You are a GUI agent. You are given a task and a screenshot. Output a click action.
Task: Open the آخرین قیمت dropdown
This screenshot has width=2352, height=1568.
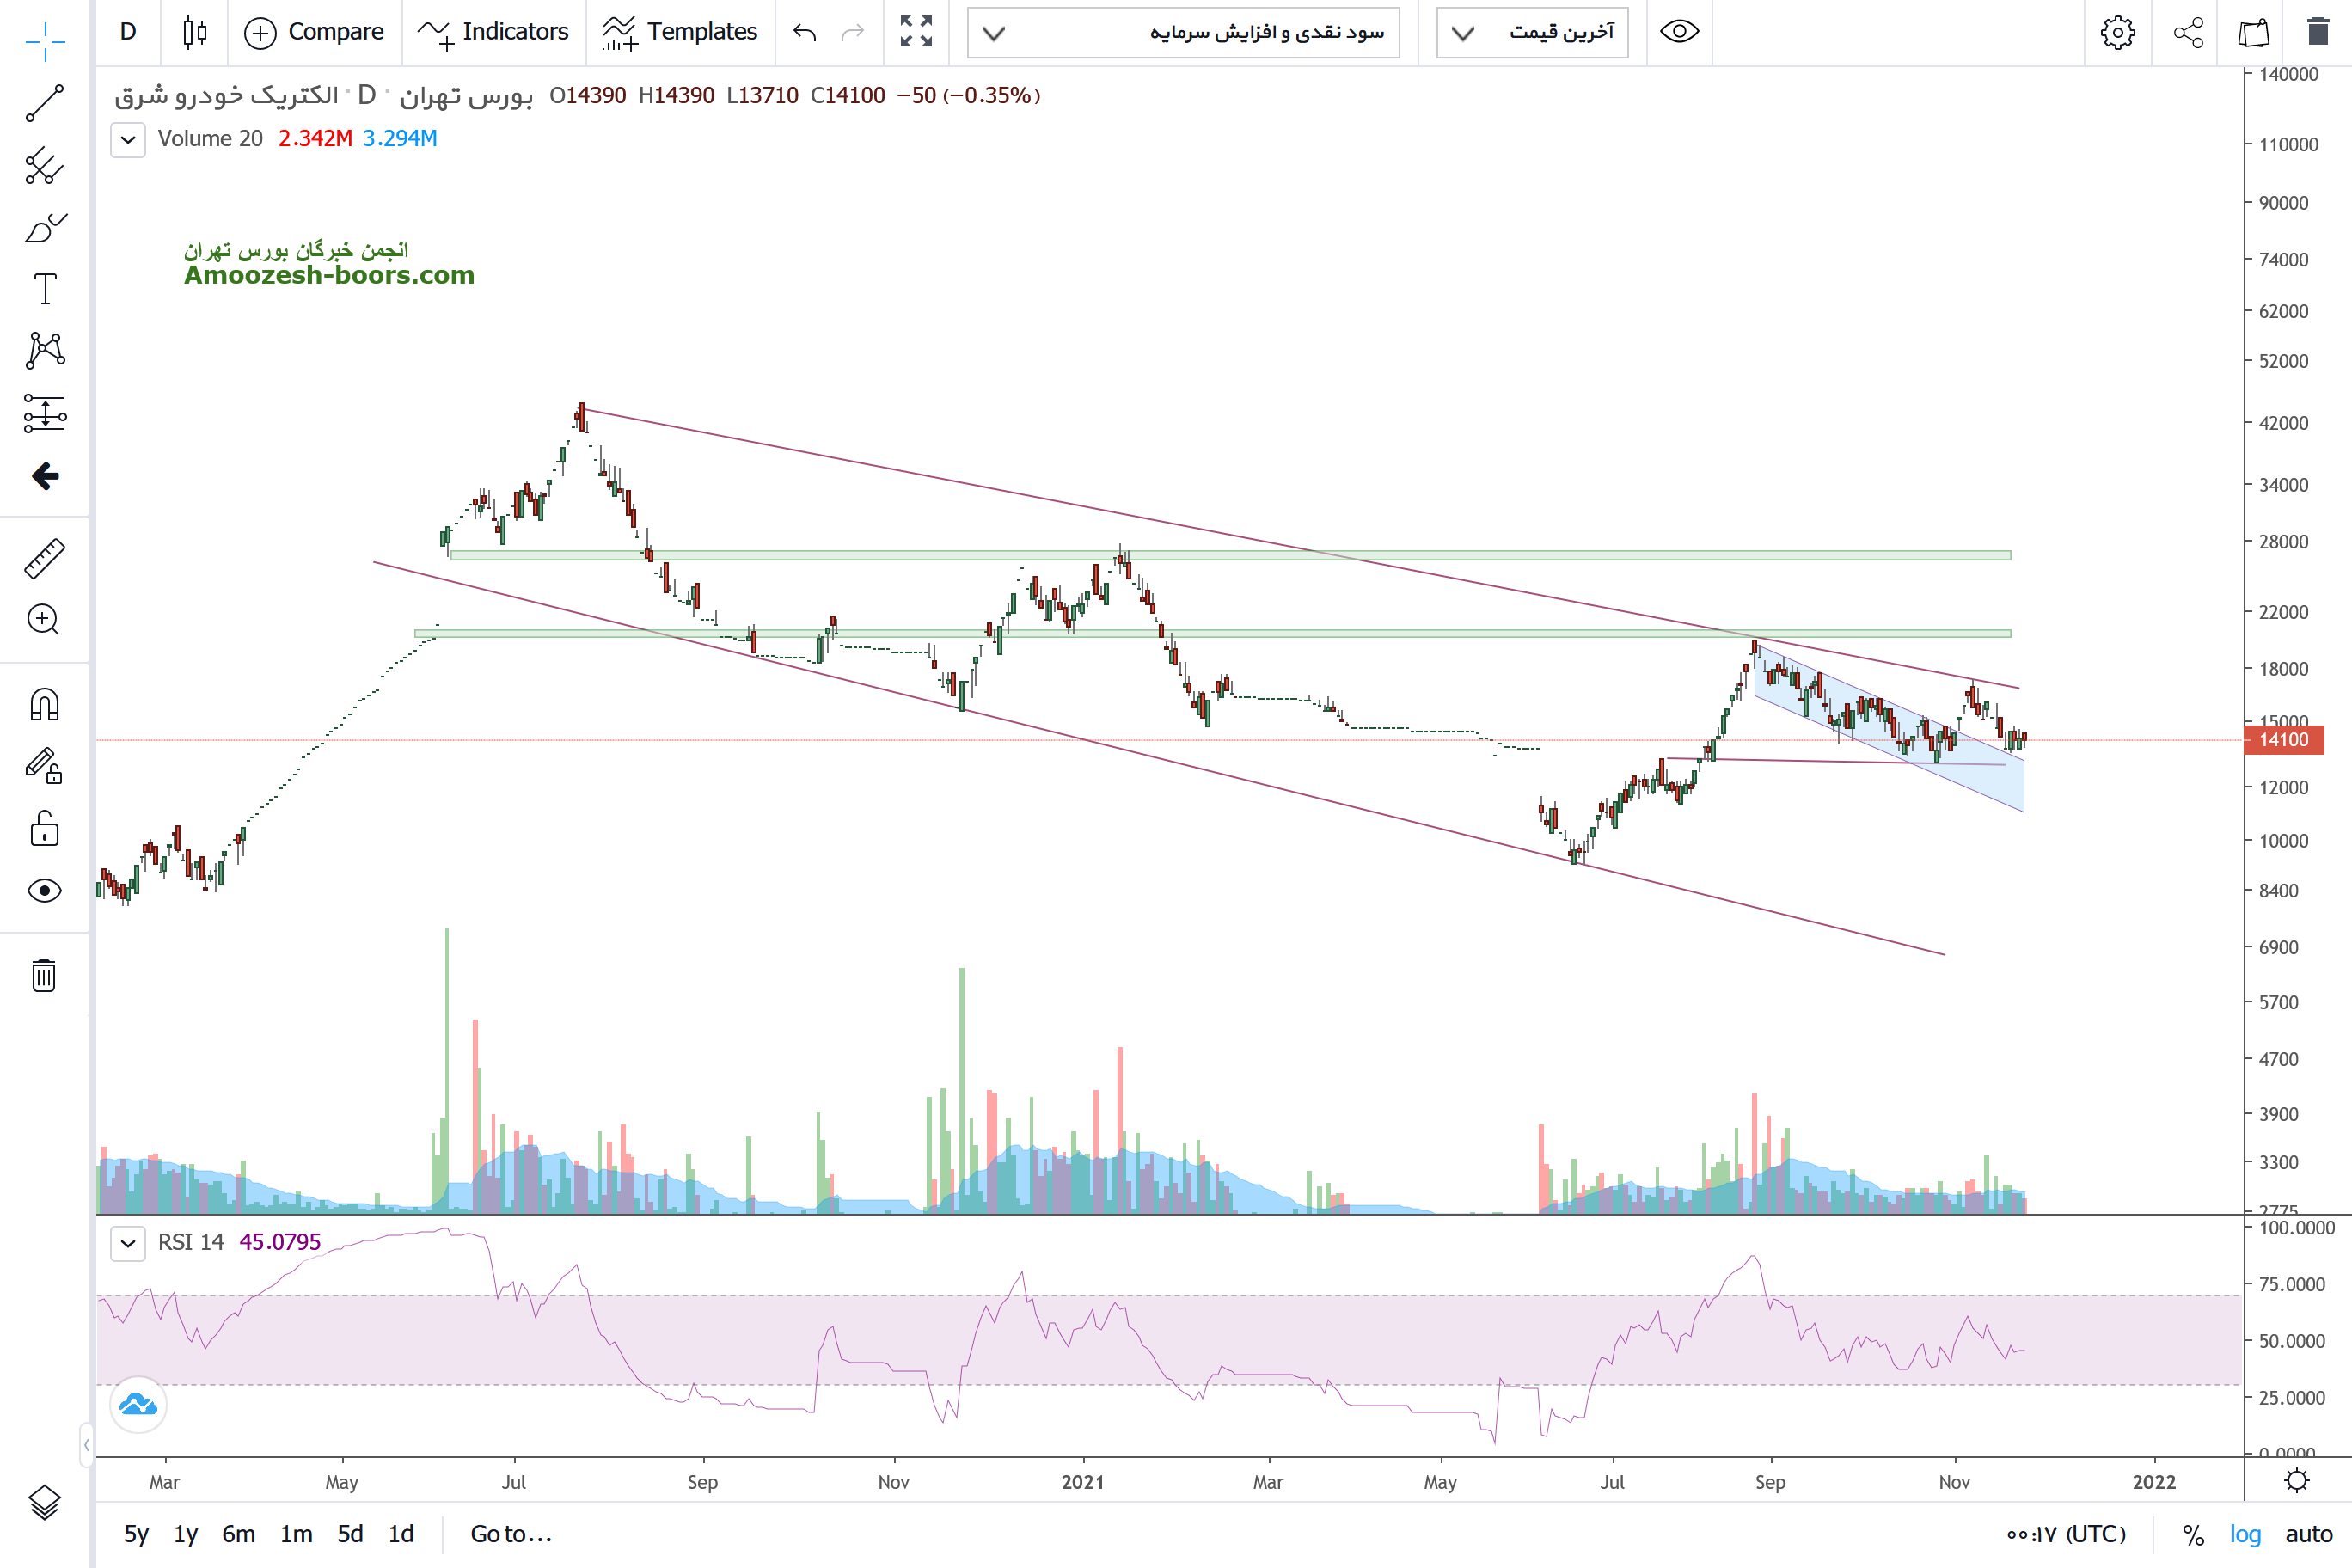point(1532,32)
